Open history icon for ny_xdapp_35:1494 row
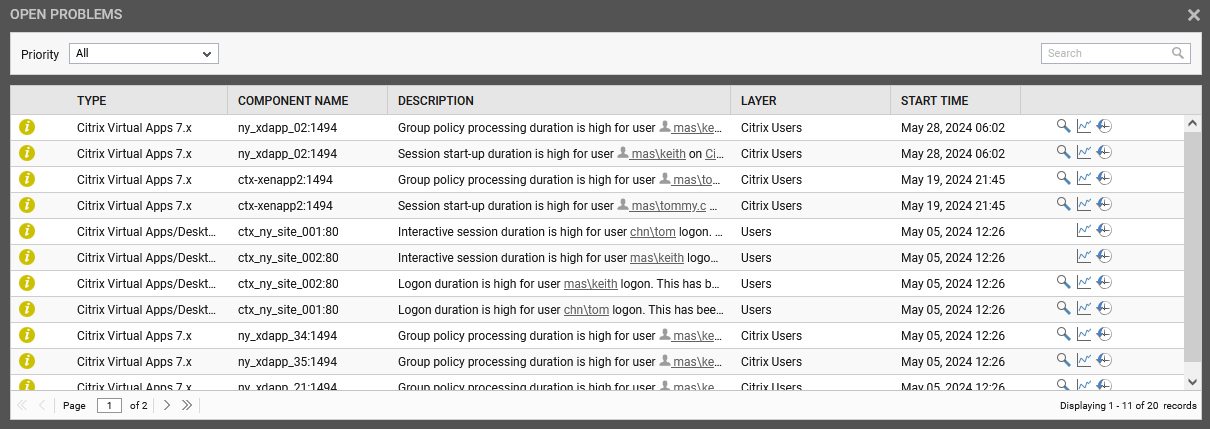Screen dimensions: 1210x429 click(1104, 360)
